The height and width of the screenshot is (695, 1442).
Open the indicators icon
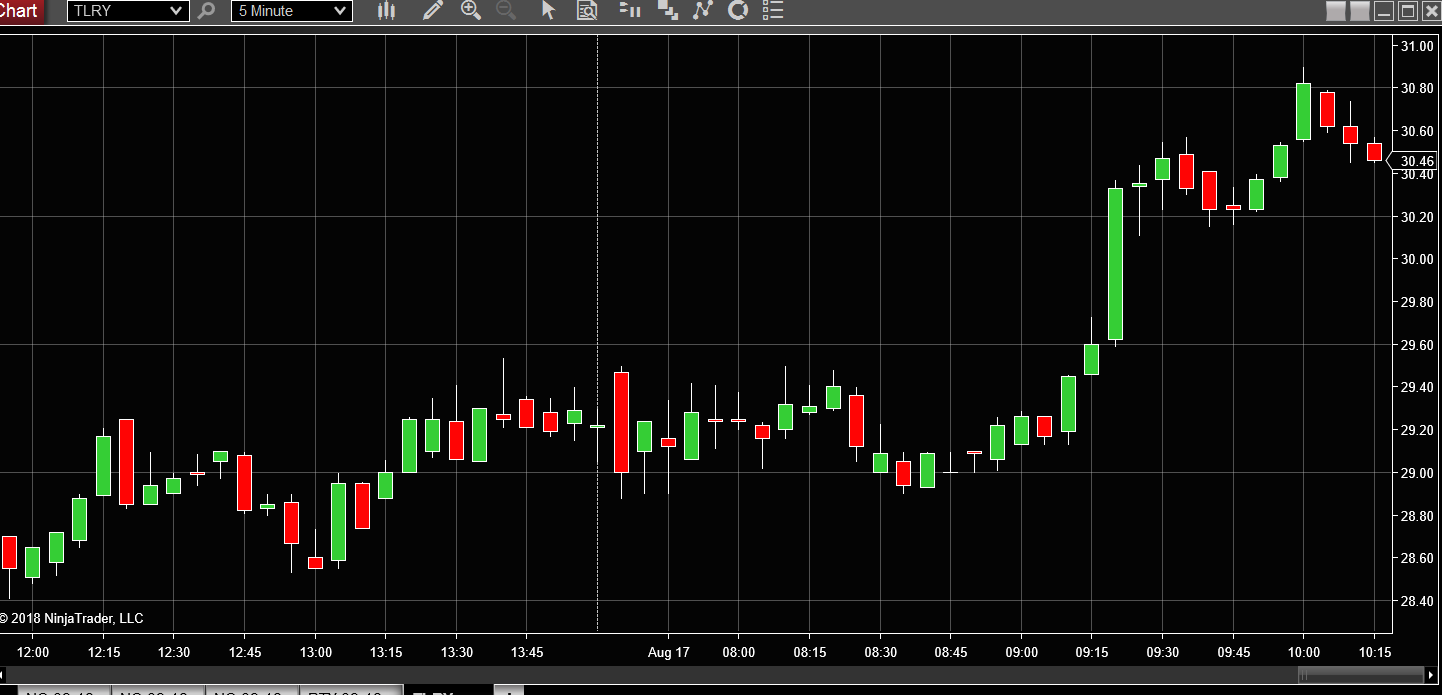[703, 11]
